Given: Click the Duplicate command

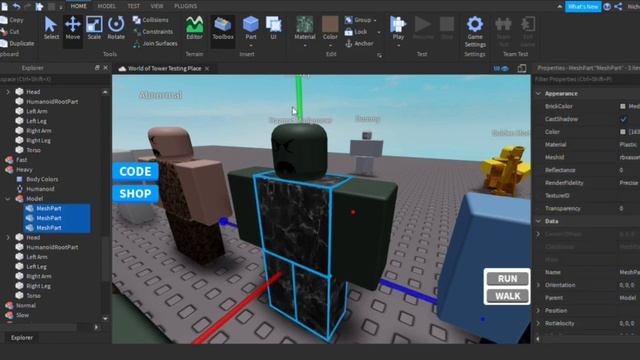Looking at the screenshot, I should 17,43.
